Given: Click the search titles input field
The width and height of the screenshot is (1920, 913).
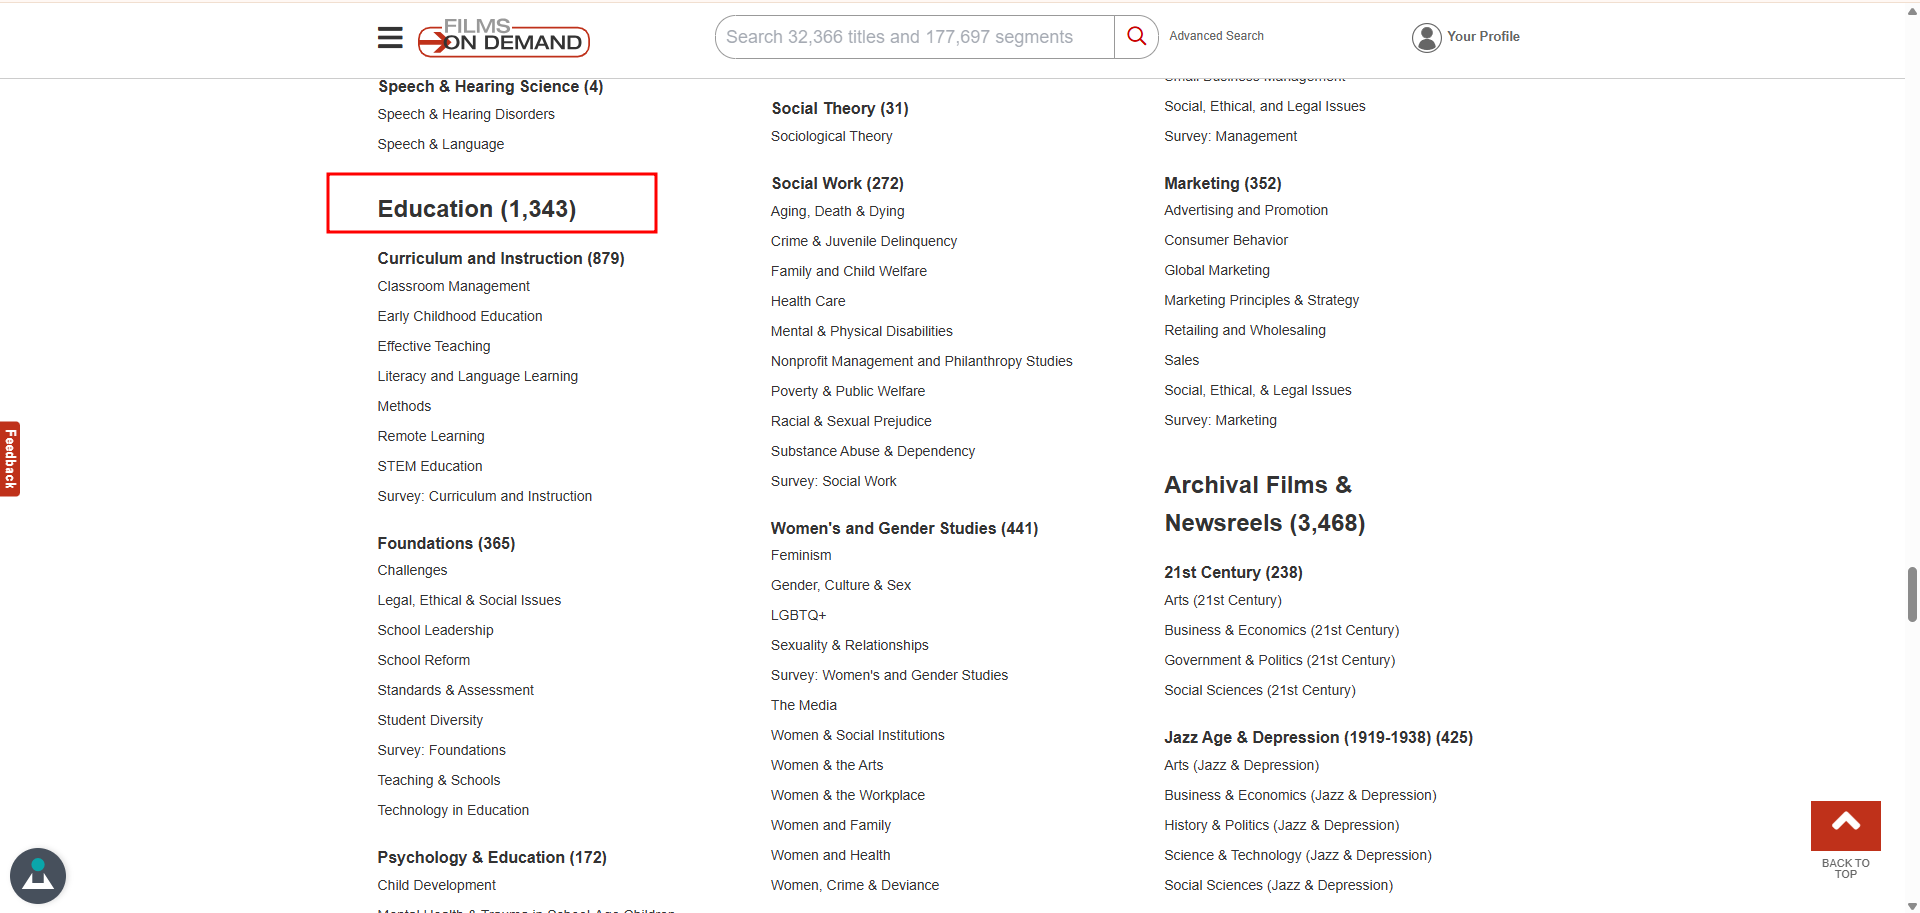Looking at the screenshot, I should [914, 37].
